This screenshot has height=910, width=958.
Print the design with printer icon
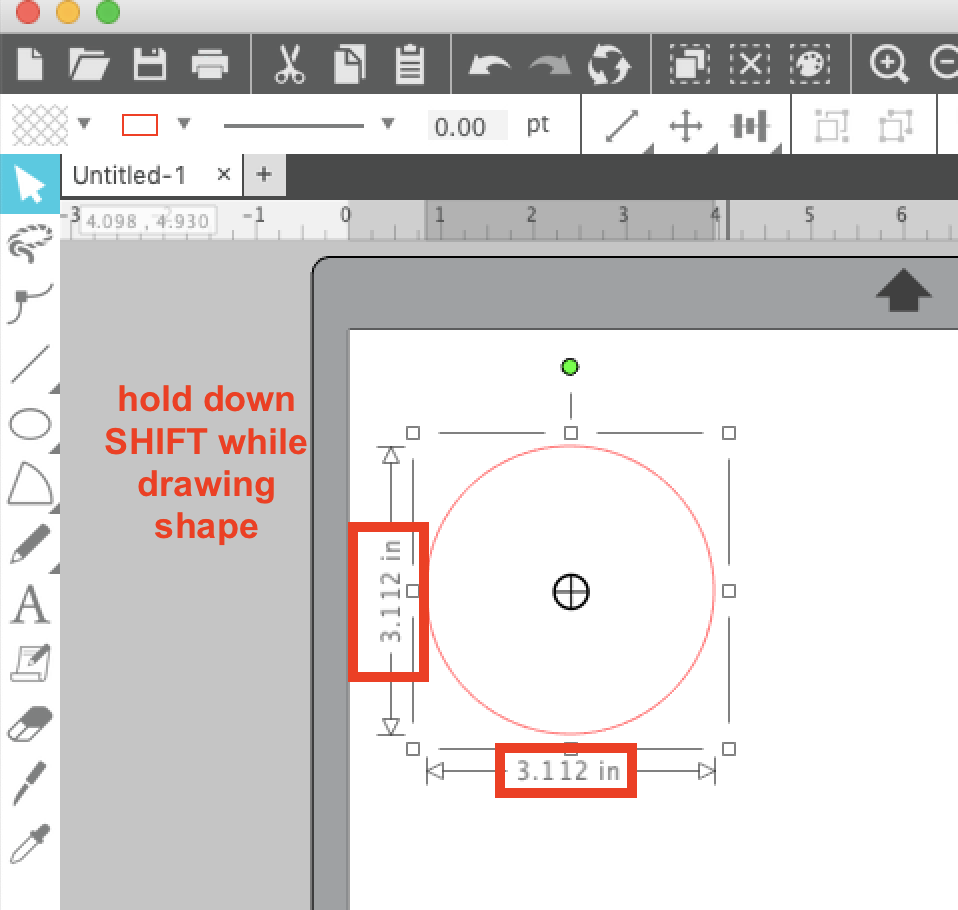point(210,64)
